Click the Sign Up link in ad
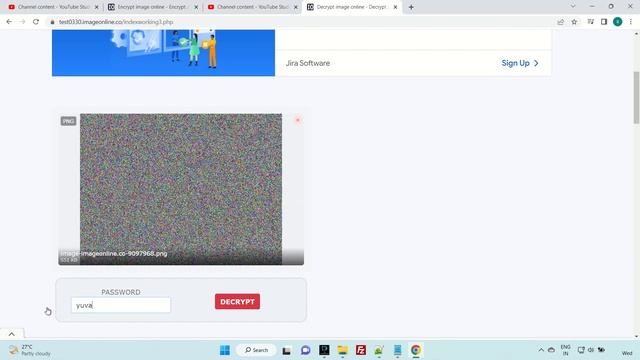640x360 pixels. 520,63
